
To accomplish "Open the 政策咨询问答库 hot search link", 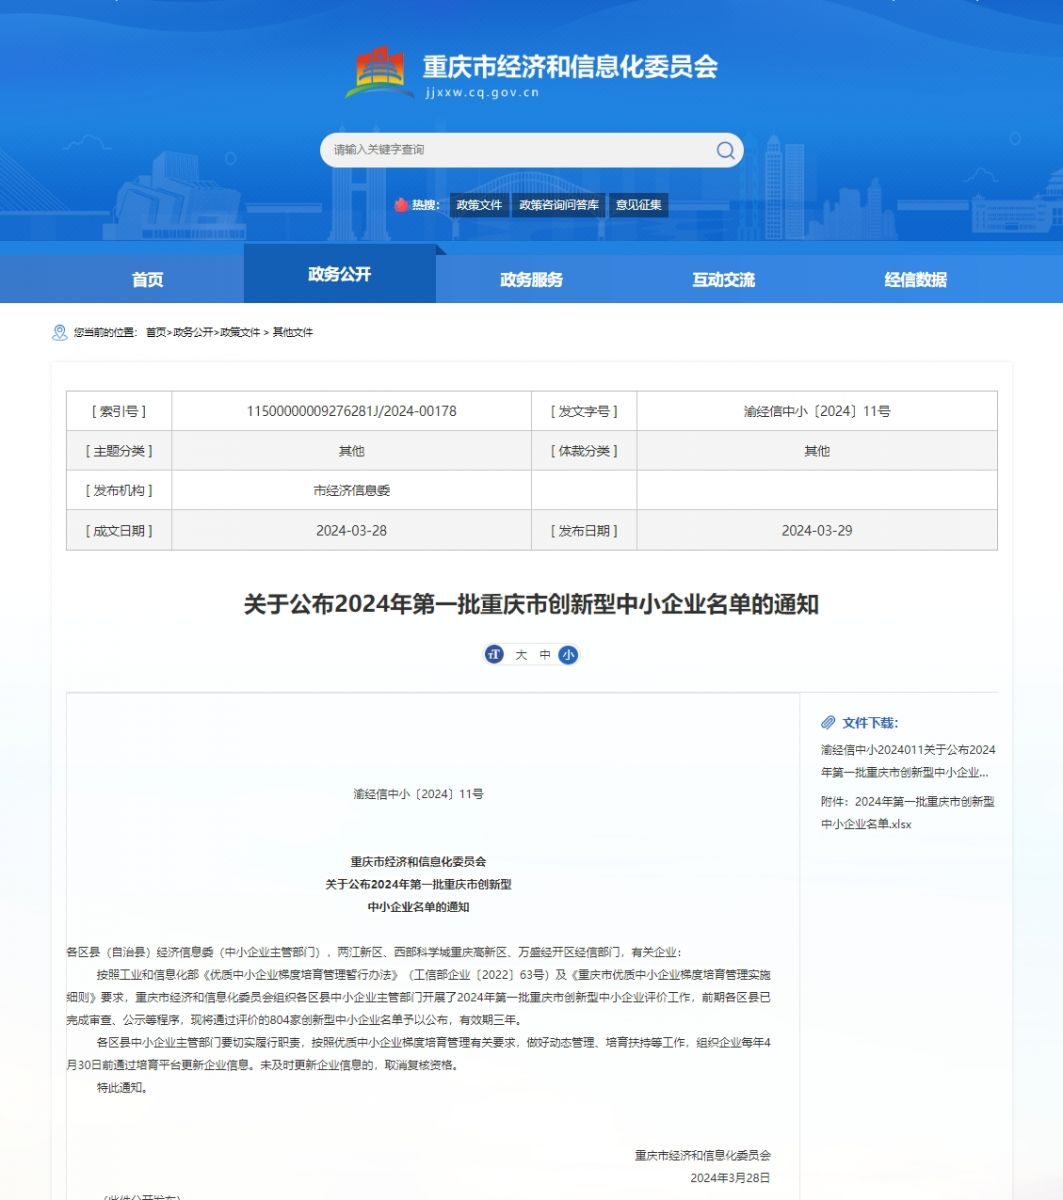I will pos(559,205).
